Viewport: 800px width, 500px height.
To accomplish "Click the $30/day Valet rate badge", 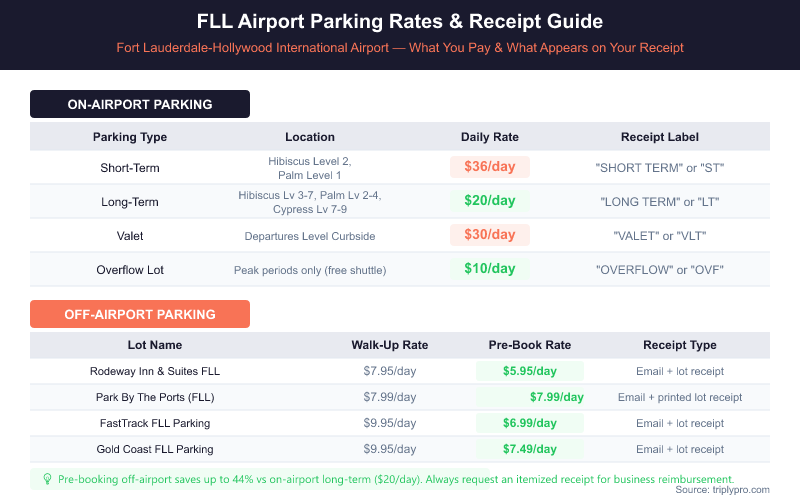I will click(x=489, y=235).
